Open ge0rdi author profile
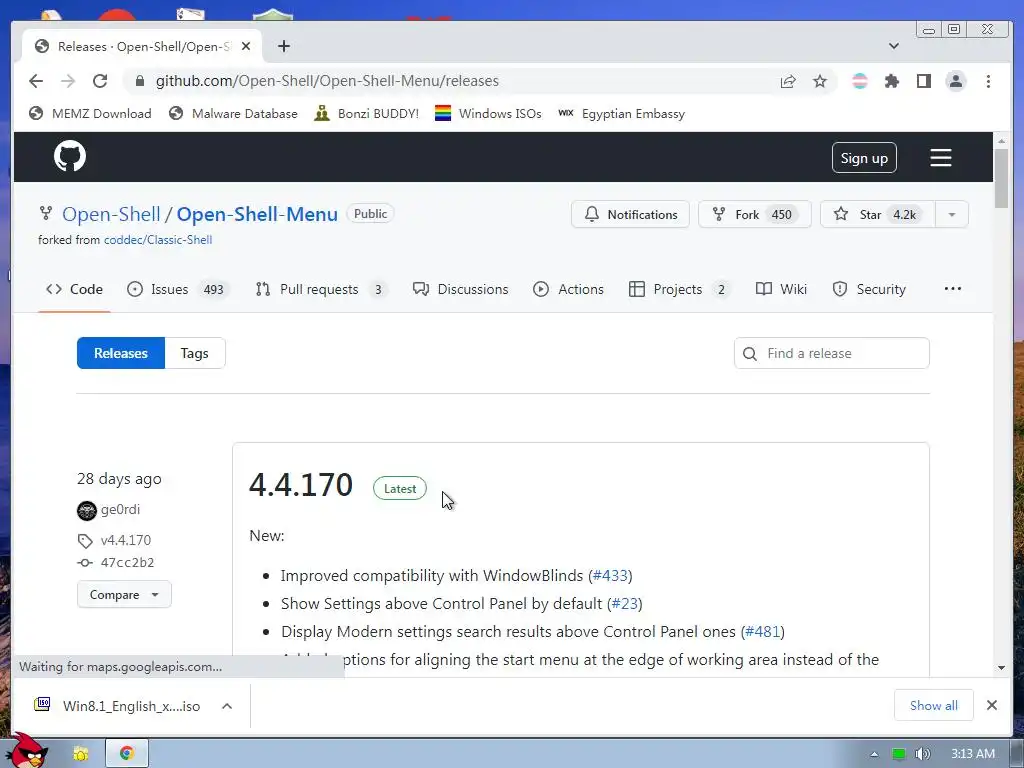Screen dimensions: 1024x768 (120, 509)
